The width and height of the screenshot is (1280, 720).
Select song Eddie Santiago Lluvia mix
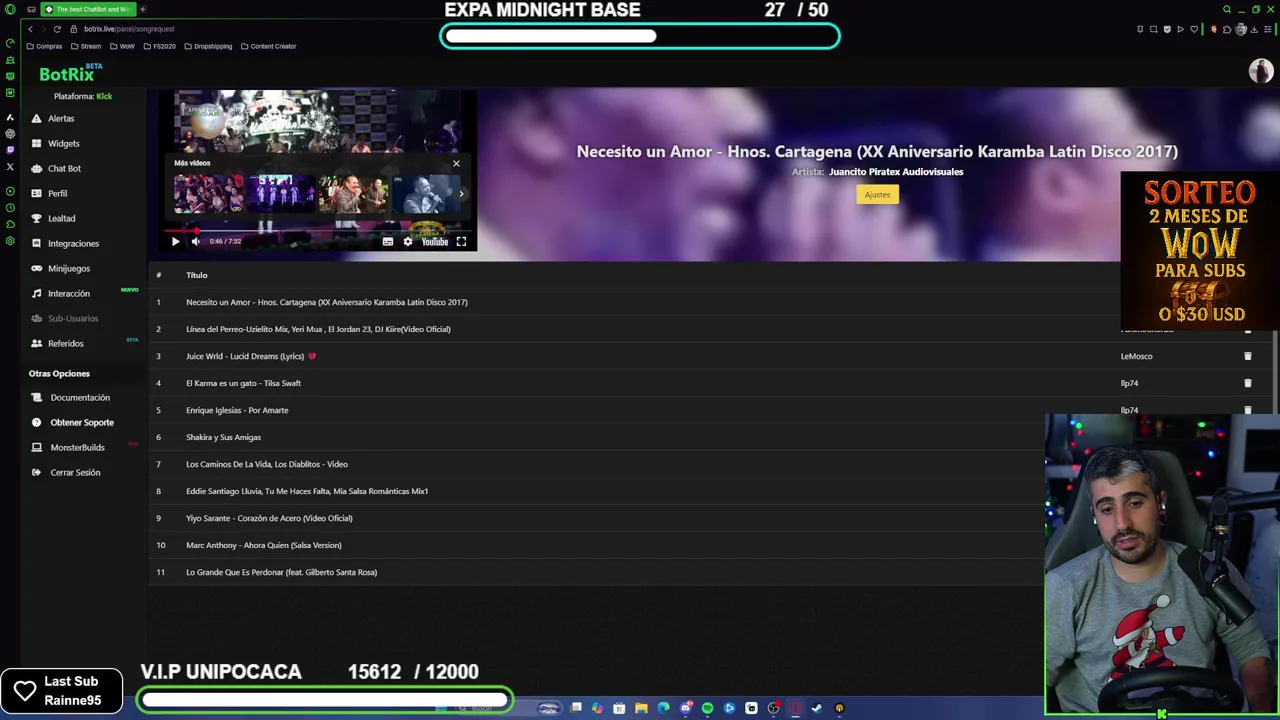click(x=307, y=491)
